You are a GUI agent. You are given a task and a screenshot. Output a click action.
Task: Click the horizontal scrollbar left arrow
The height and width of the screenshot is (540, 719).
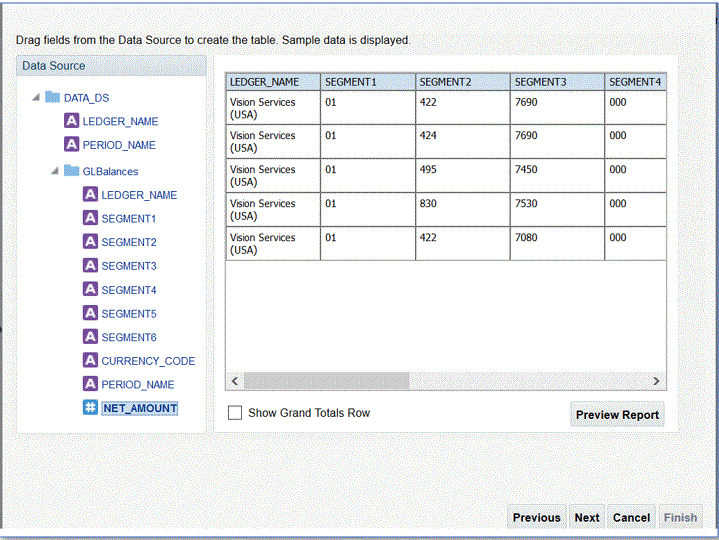[x=235, y=381]
